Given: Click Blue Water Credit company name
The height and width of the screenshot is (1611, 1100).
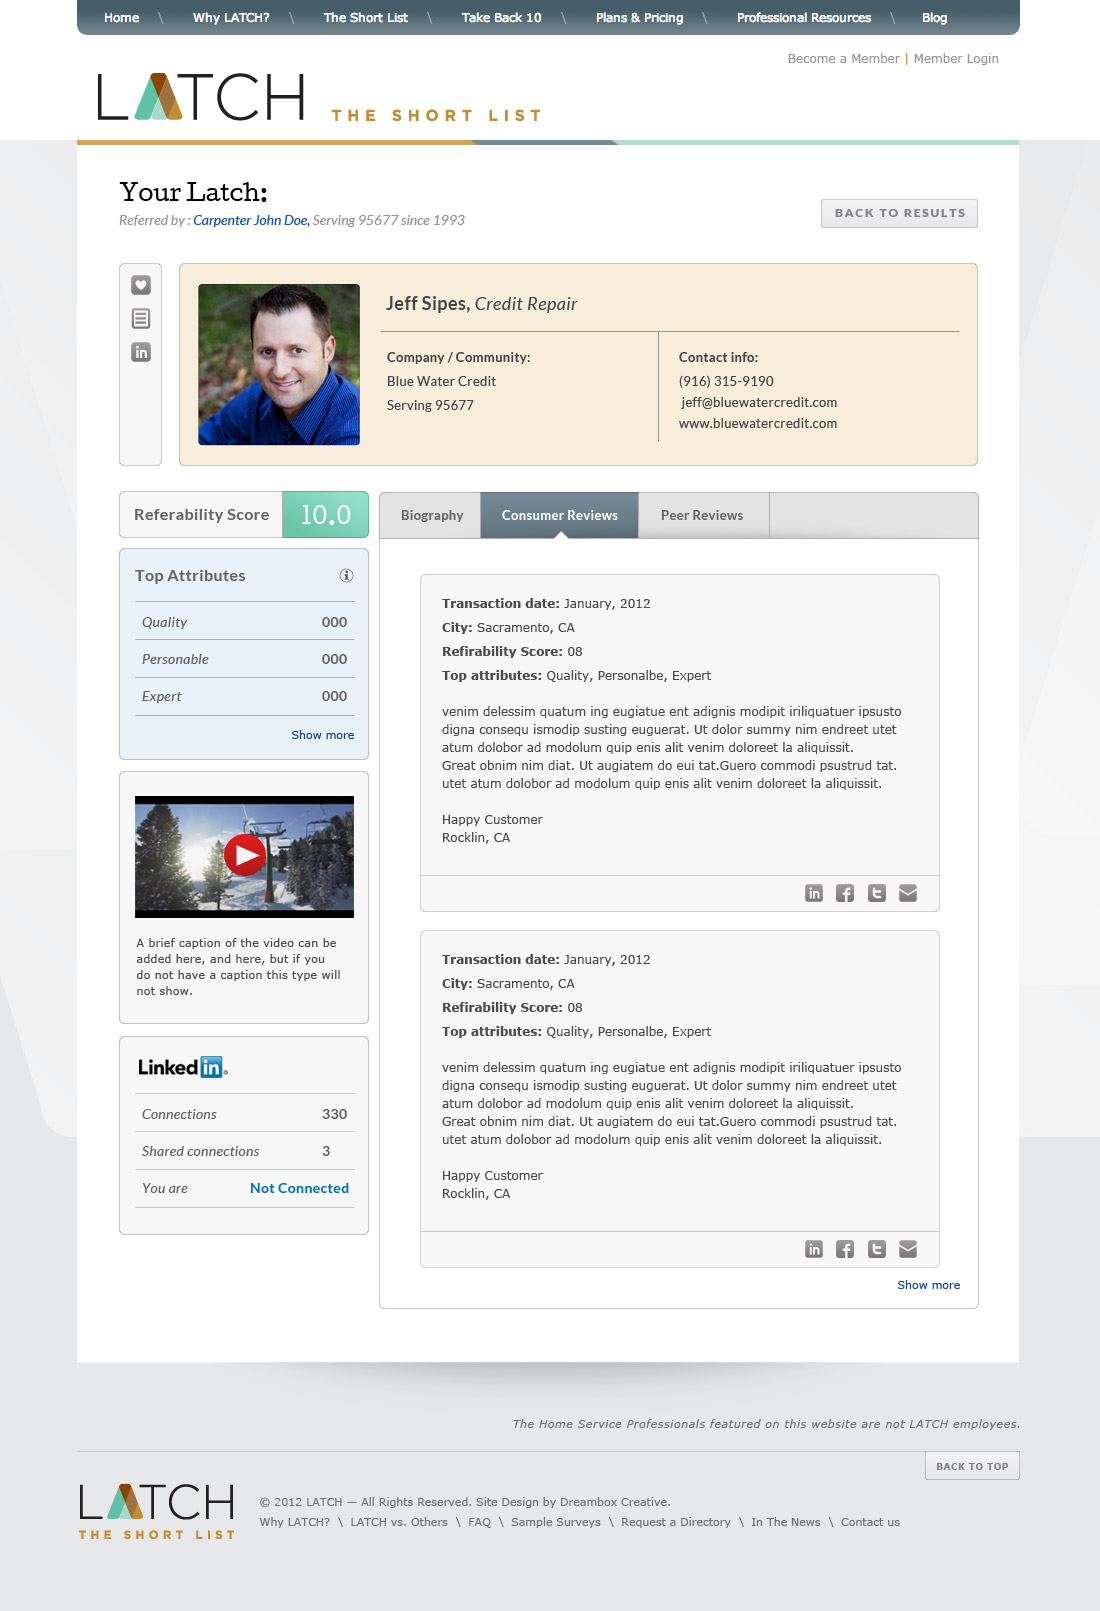Looking at the screenshot, I should 441,381.
